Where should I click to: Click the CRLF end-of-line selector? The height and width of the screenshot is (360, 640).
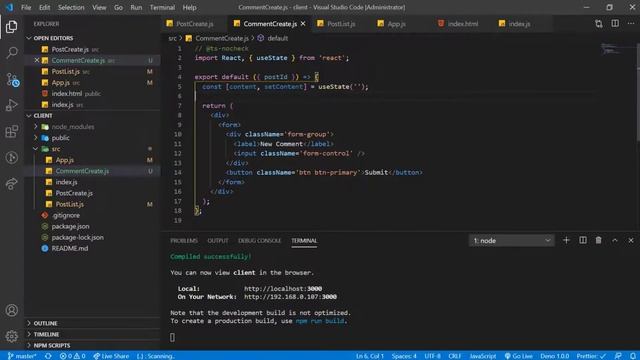click(x=454, y=356)
